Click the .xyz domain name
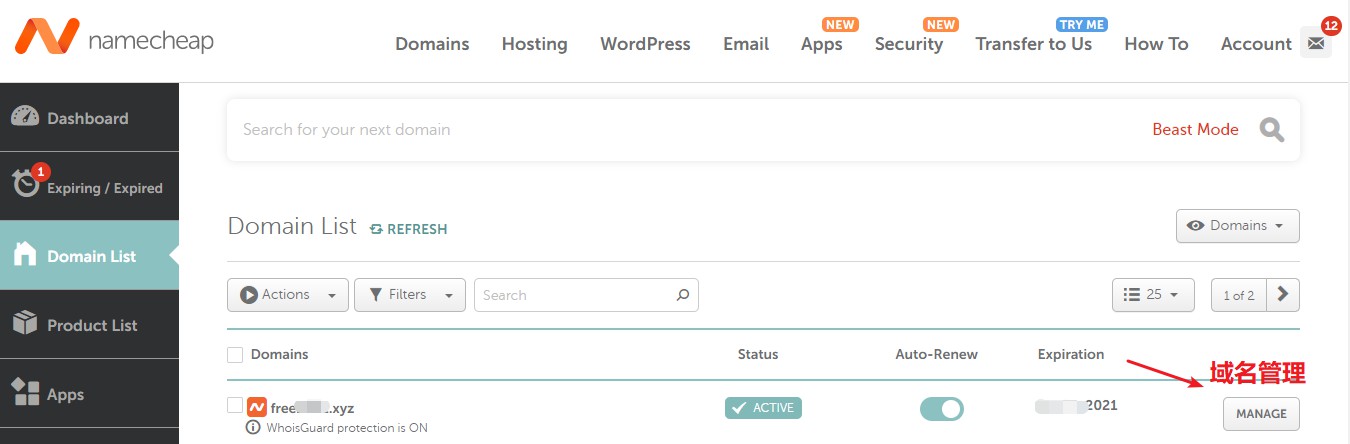The width and height of the screenshot is (1350, 444). pos(312,408)
